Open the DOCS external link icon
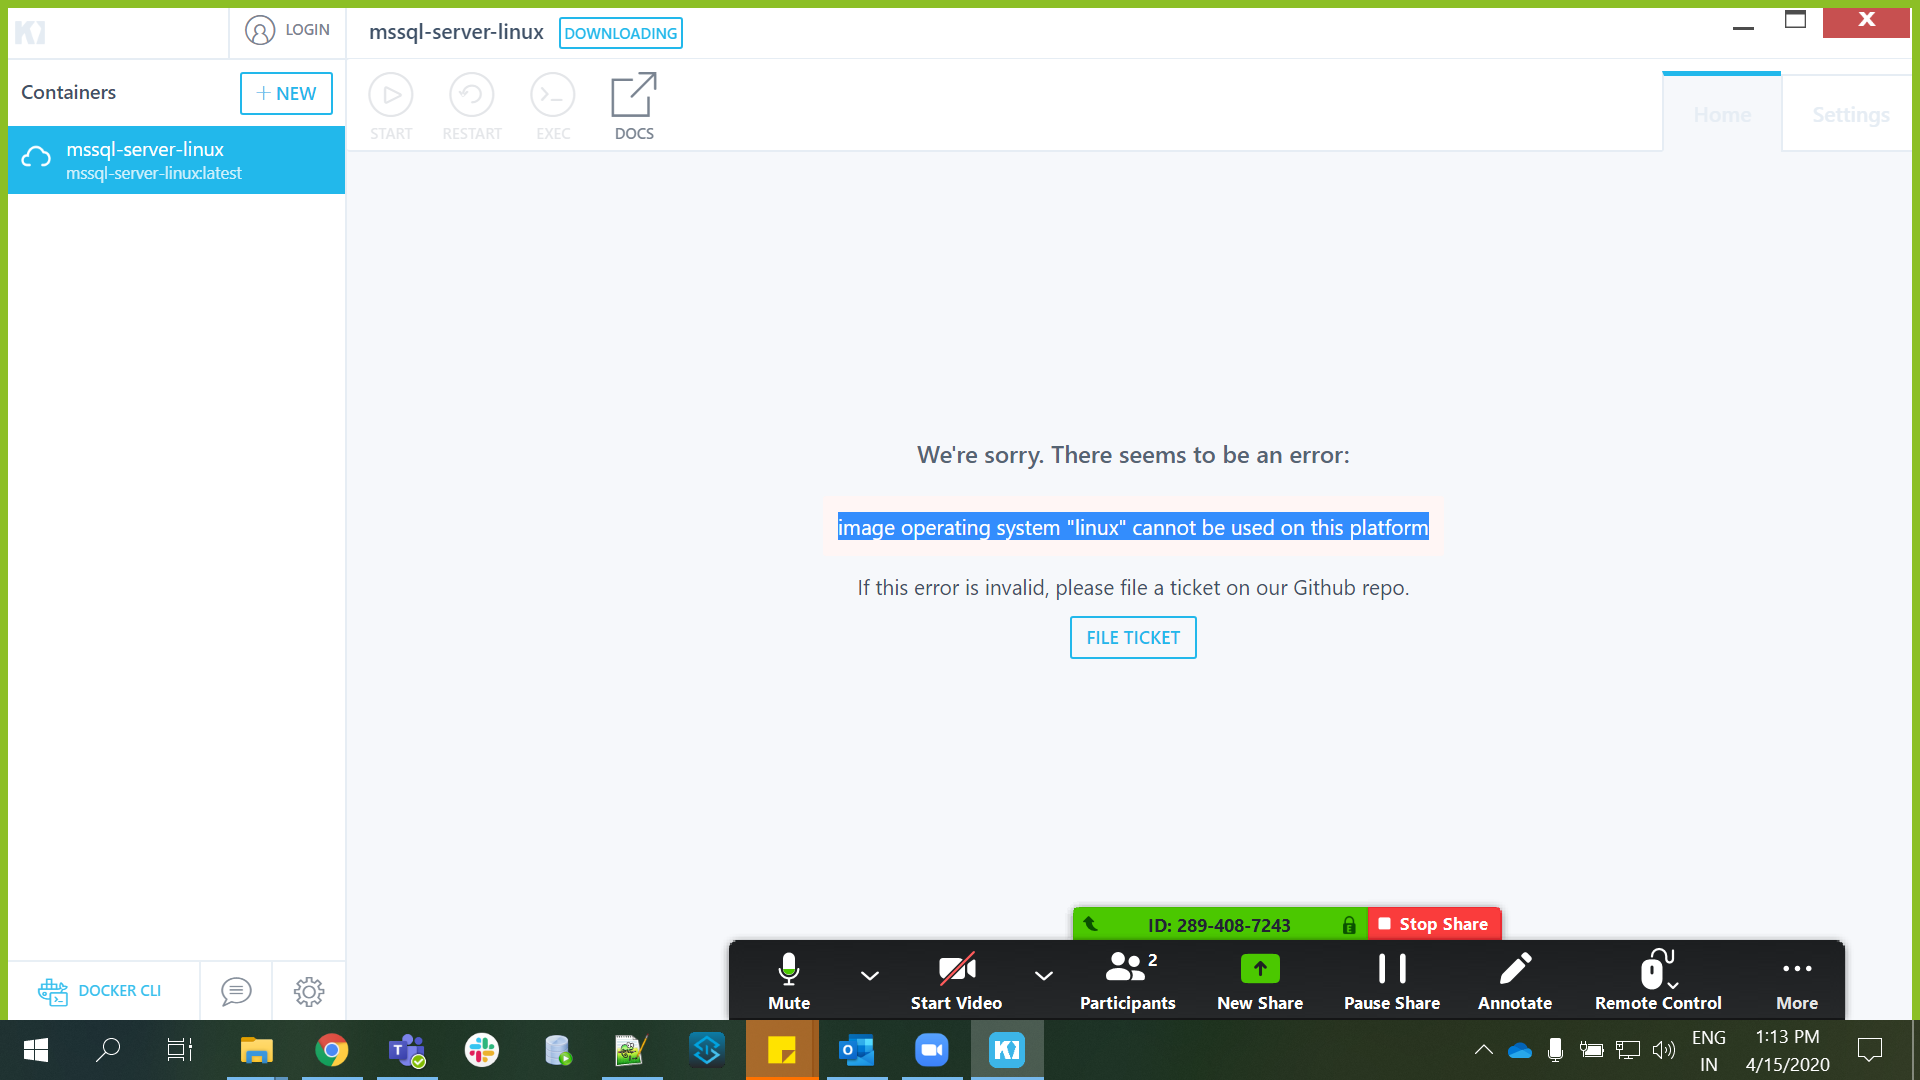1920x1080 pixels. click(x=633, y=97)
